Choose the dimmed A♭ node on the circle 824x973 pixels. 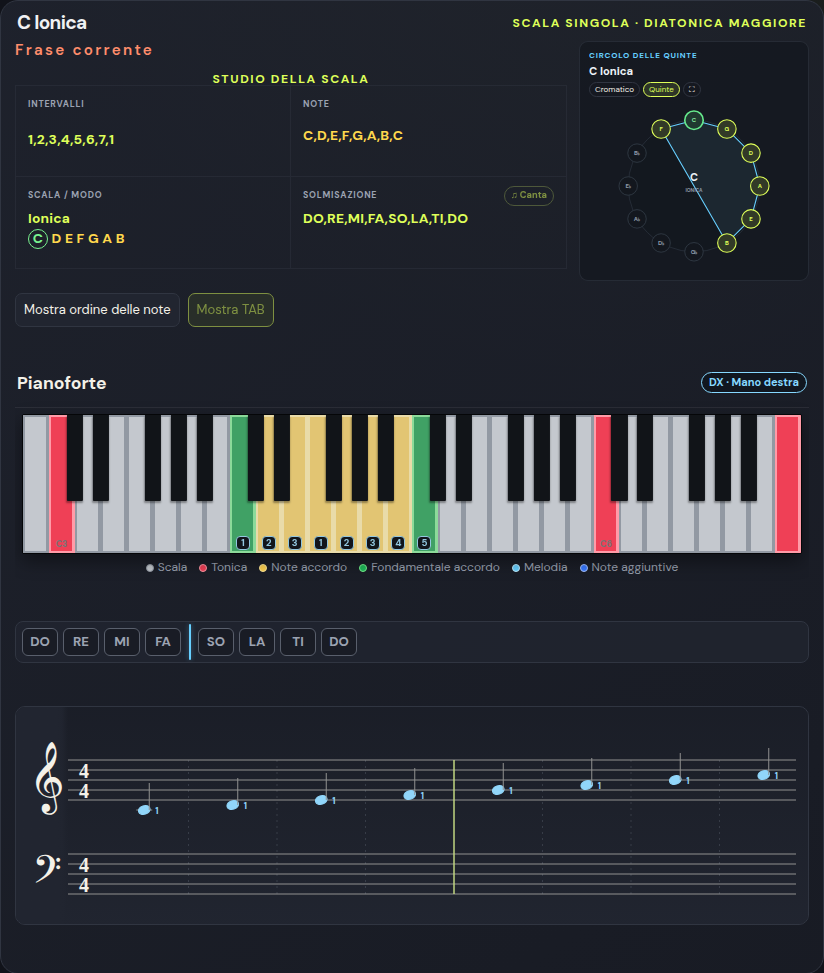[637, 218]
